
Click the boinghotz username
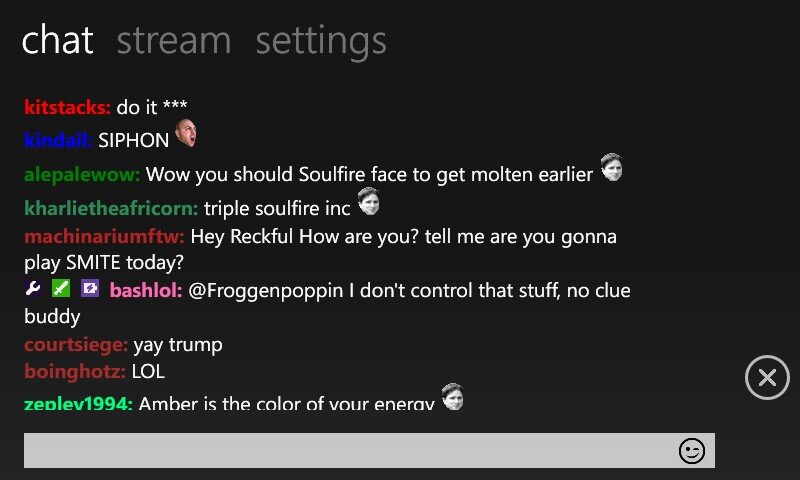pos(75,371)
